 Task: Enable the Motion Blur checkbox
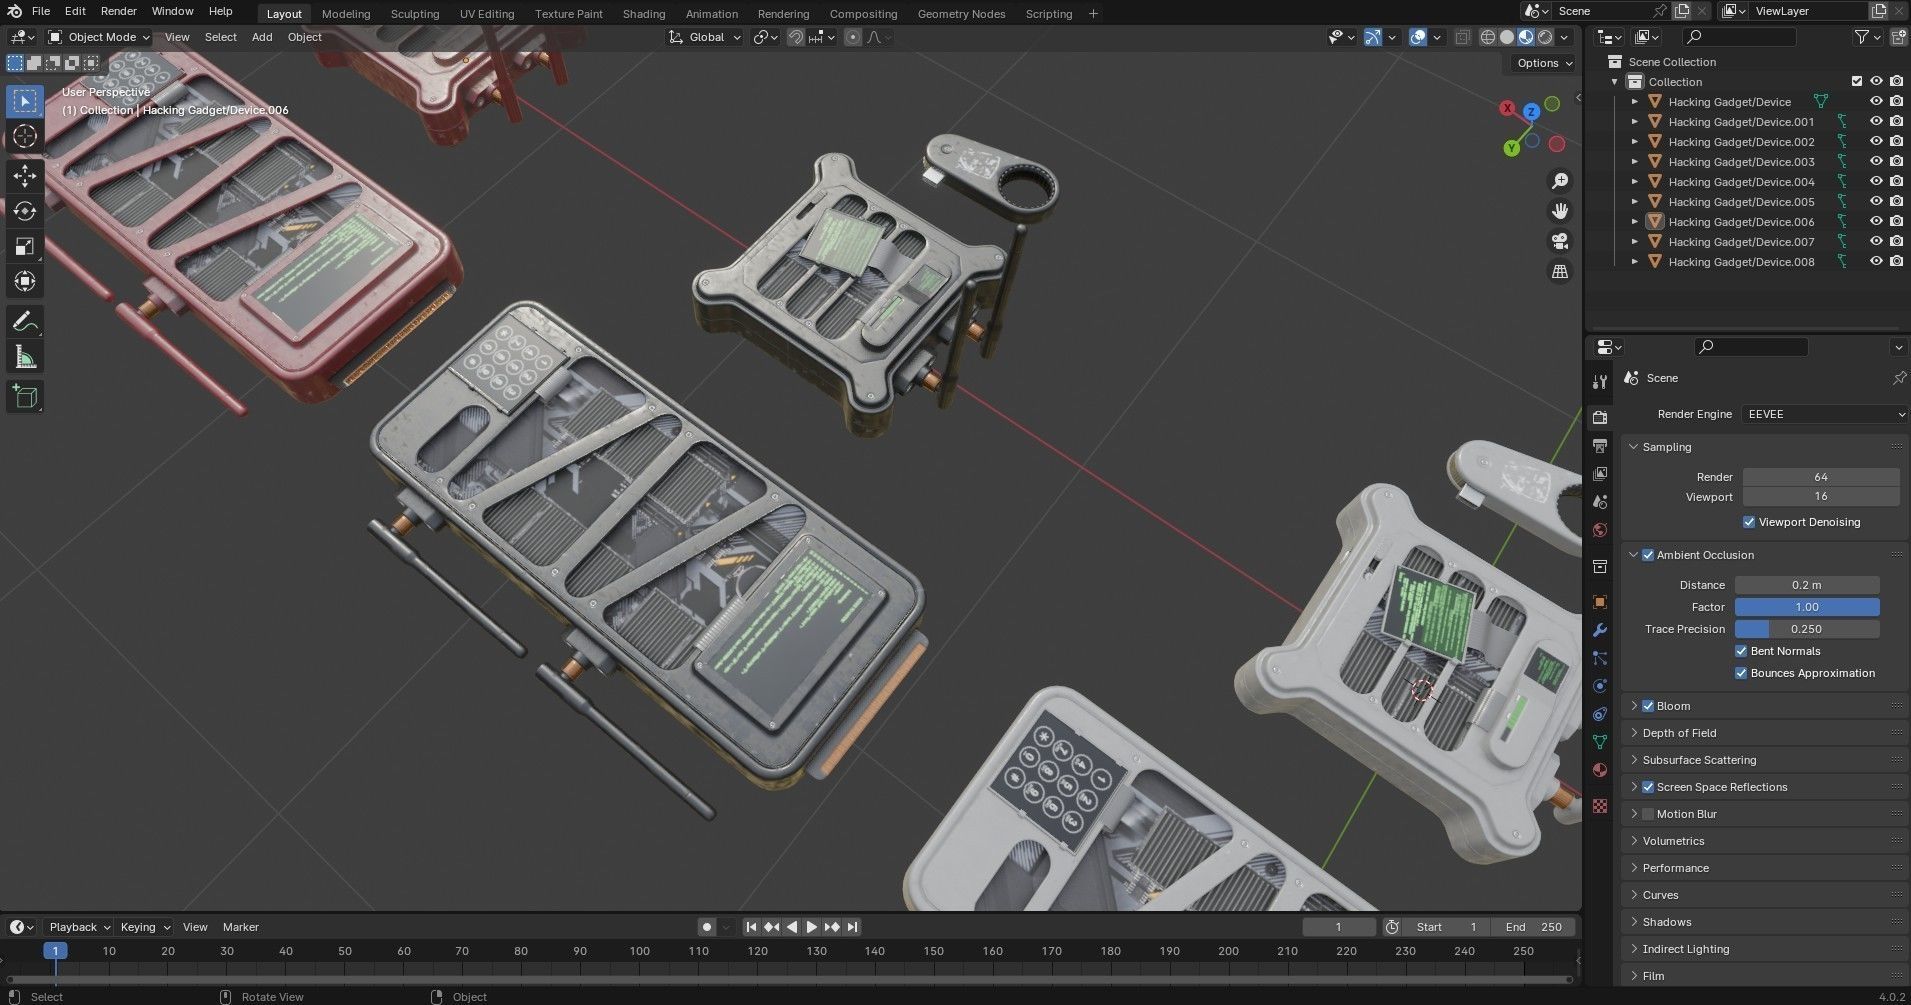click(x=1648, y=814)
